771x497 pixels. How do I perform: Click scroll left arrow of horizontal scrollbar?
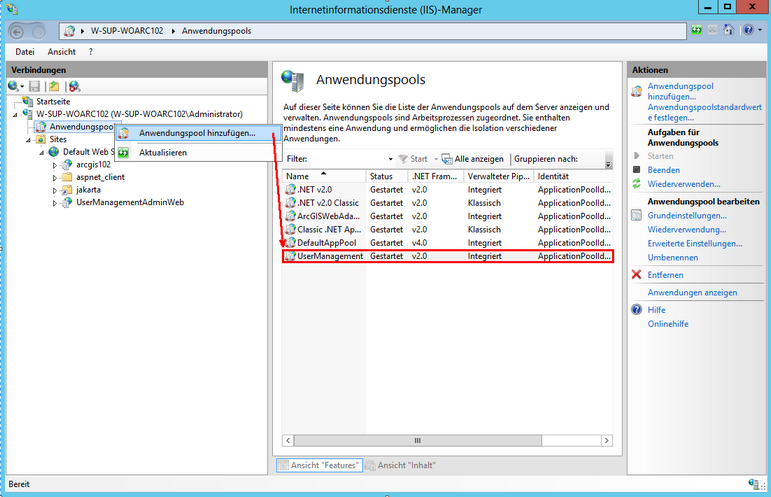[x=288, y=440]
